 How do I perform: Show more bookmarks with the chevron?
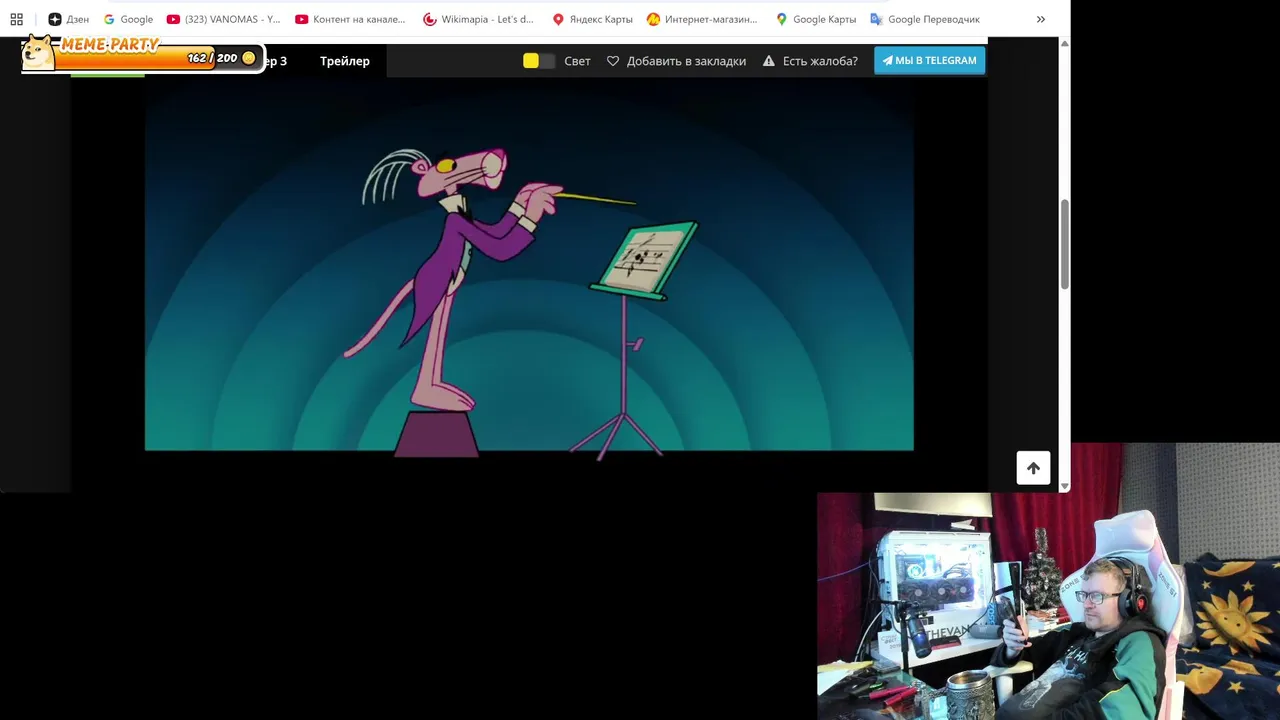coord(1040,19)
